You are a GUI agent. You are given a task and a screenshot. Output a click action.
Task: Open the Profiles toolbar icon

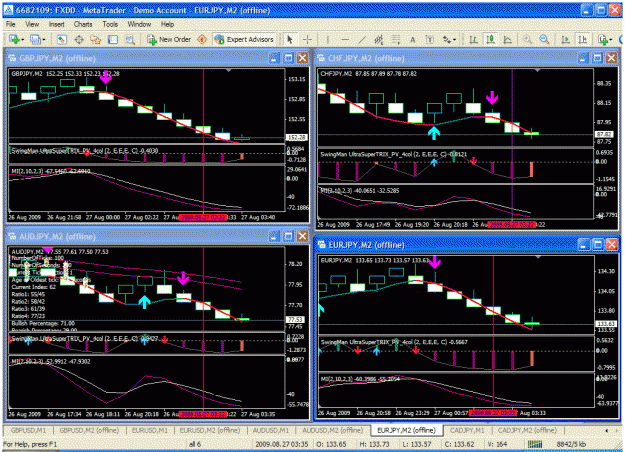35,39
